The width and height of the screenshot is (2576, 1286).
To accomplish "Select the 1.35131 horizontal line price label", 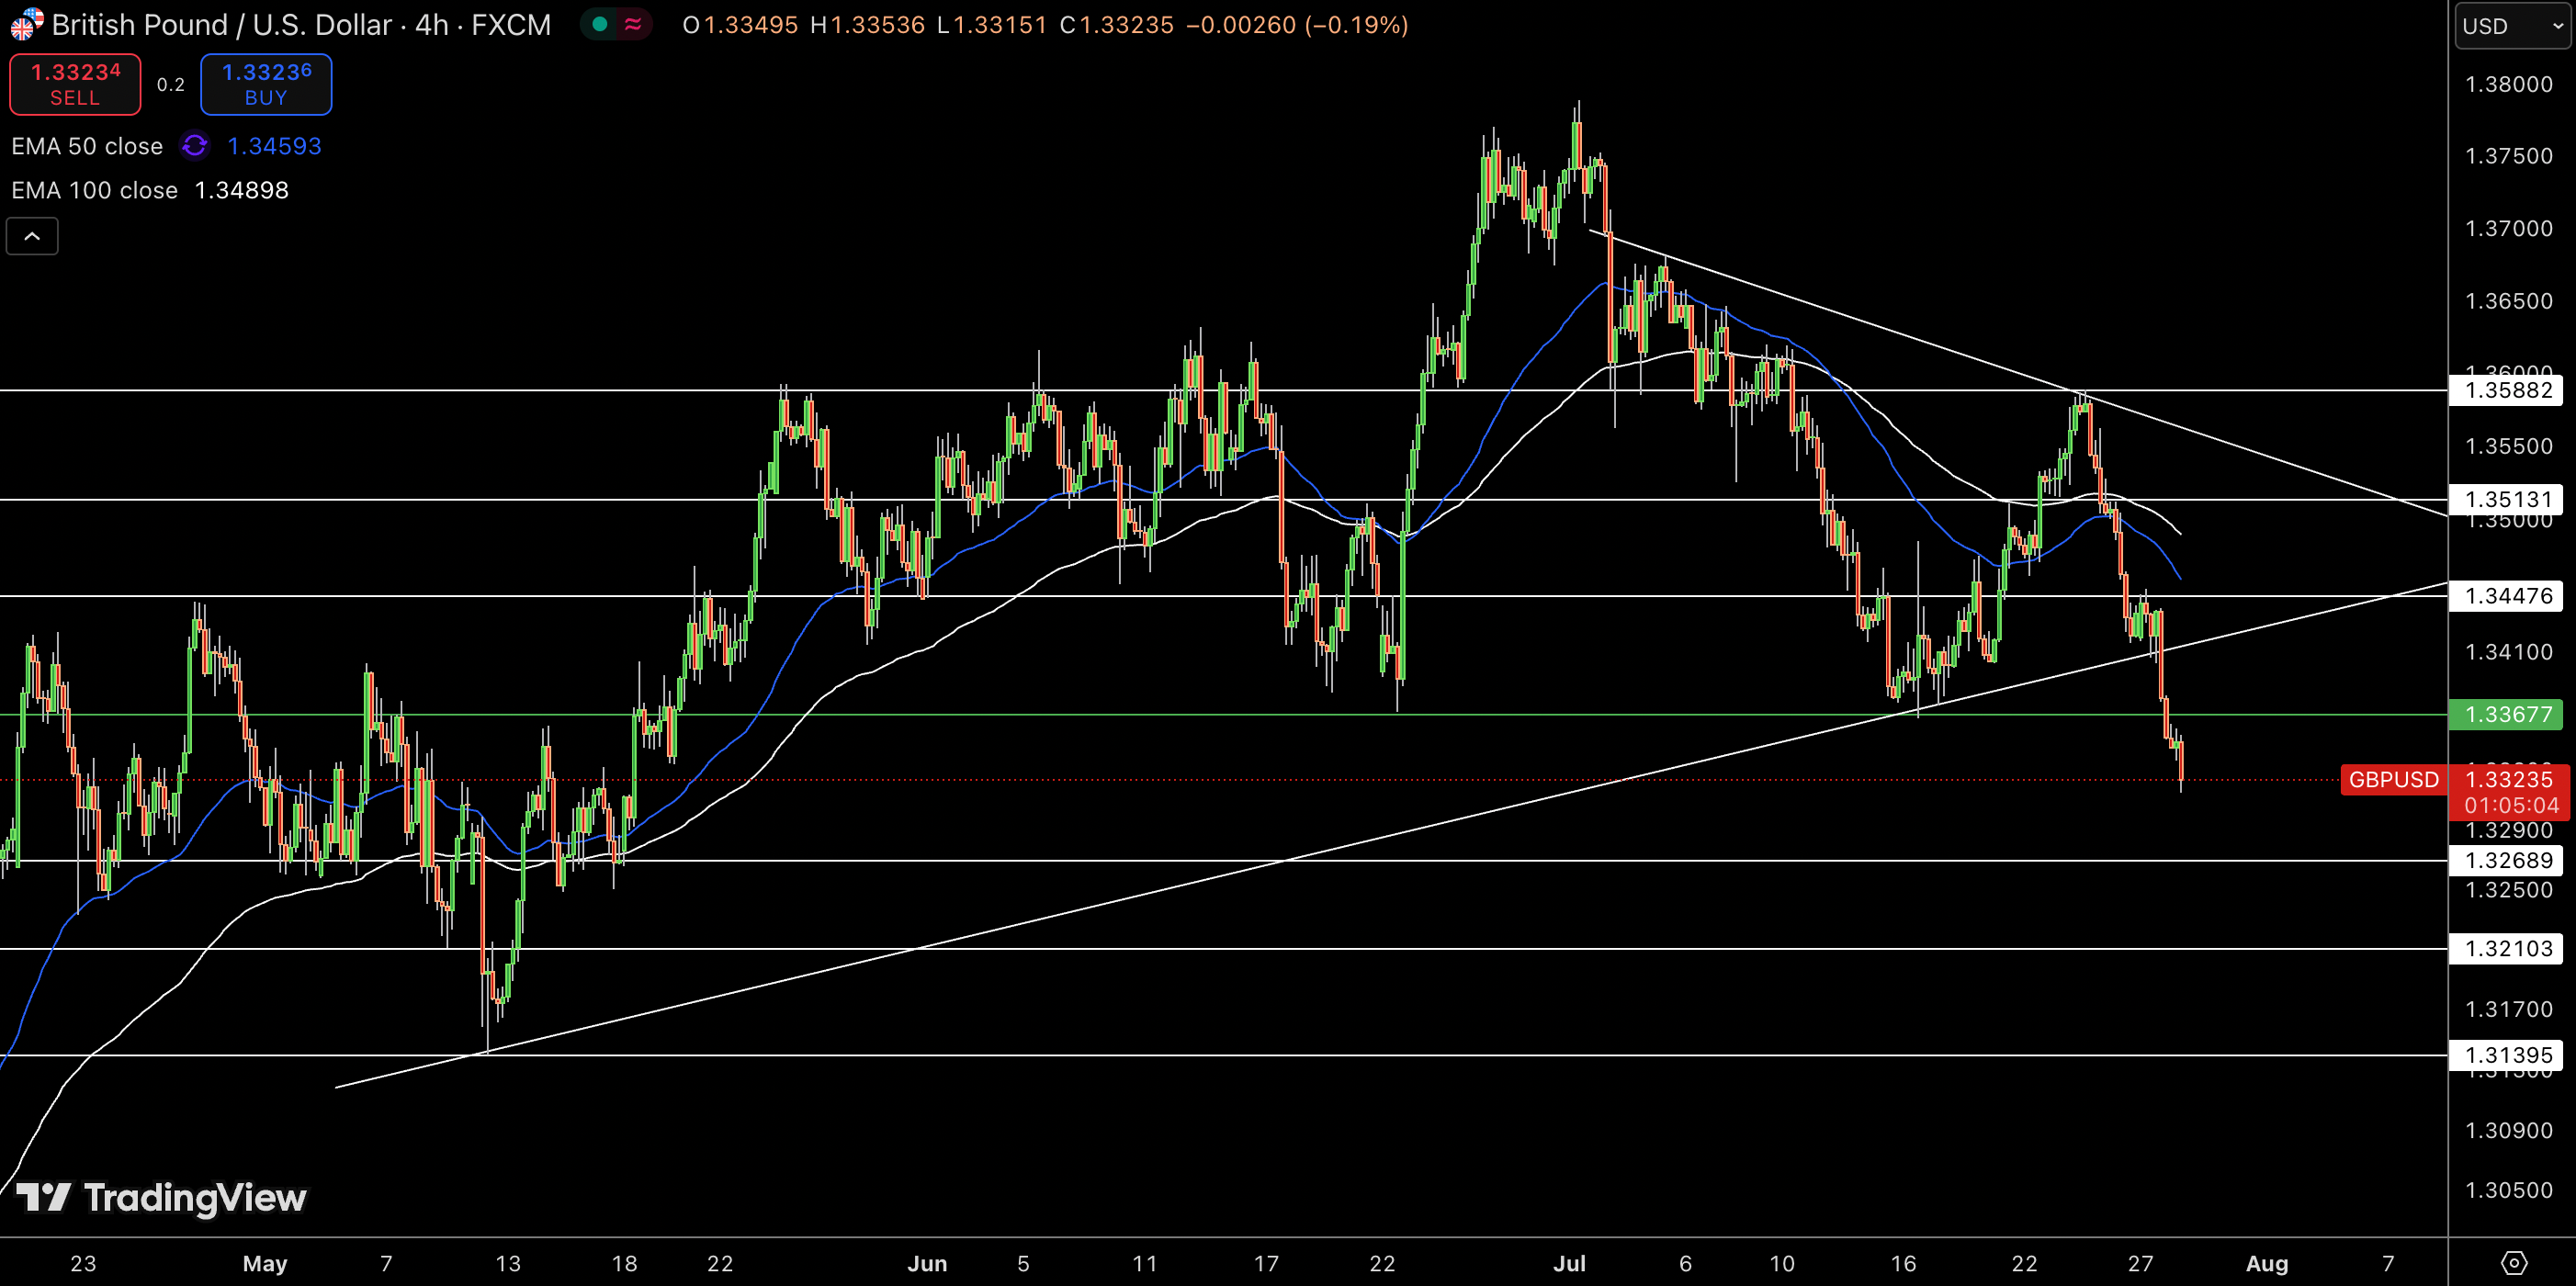I will [x=2508, y=499].
